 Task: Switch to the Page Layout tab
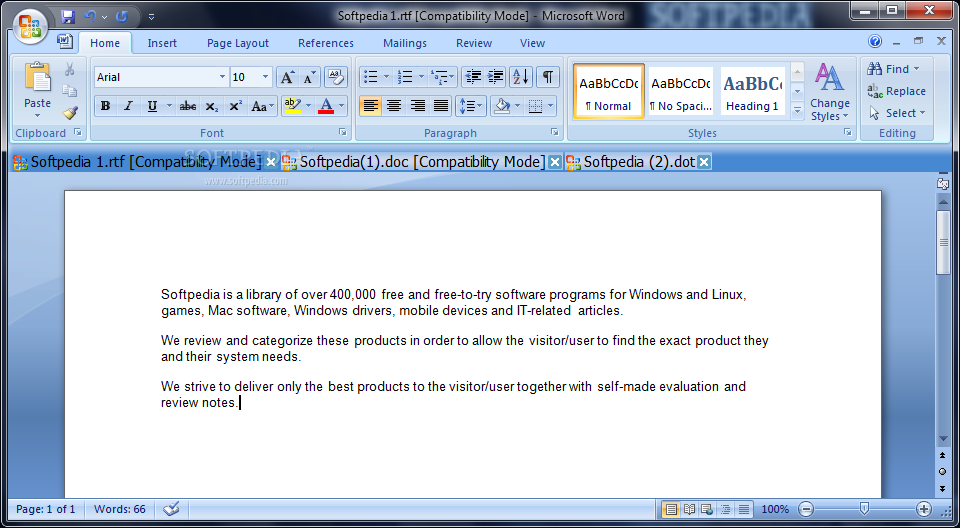click(238, 43)
